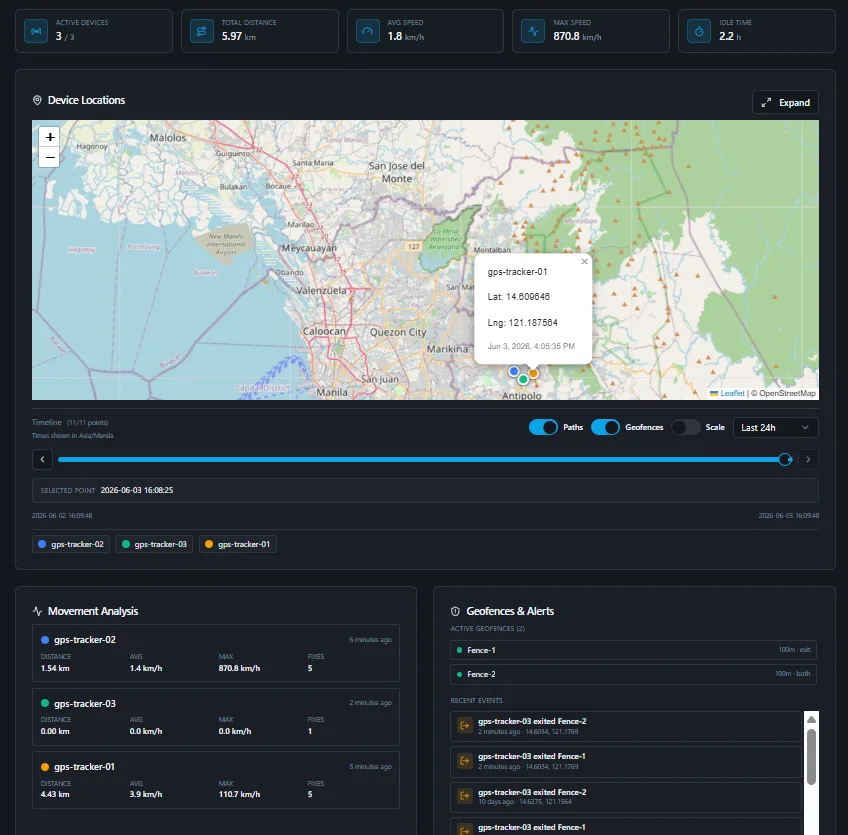
Task: Step timeline back with left arrow
Action: click(42, 459)
